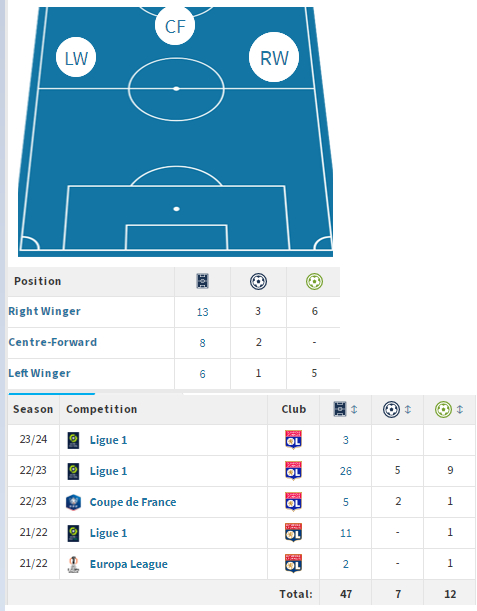Screen dimensions: 477x611
Task: Open Coupe de France competition link
Action: click(x=133, y=502)
